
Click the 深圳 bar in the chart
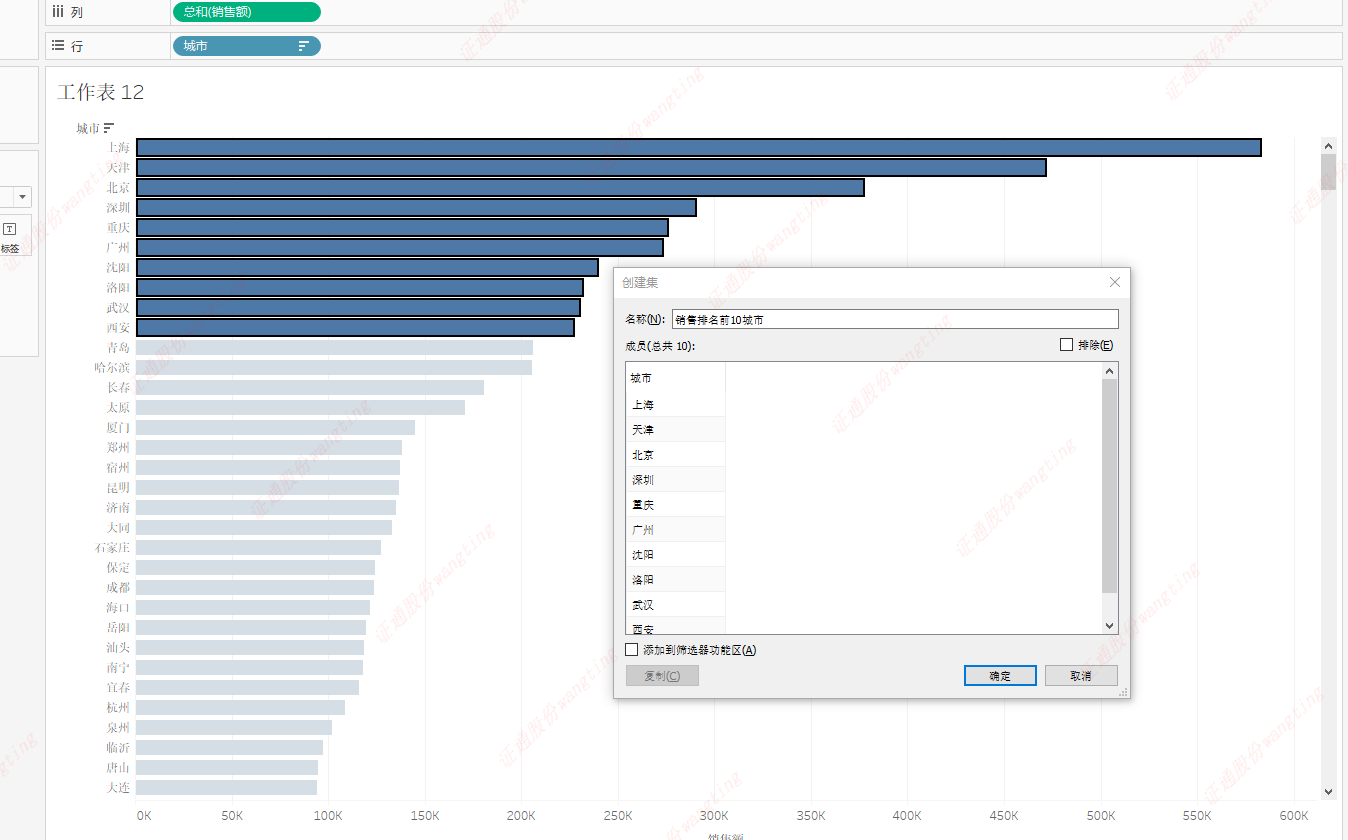click(416, 207)
